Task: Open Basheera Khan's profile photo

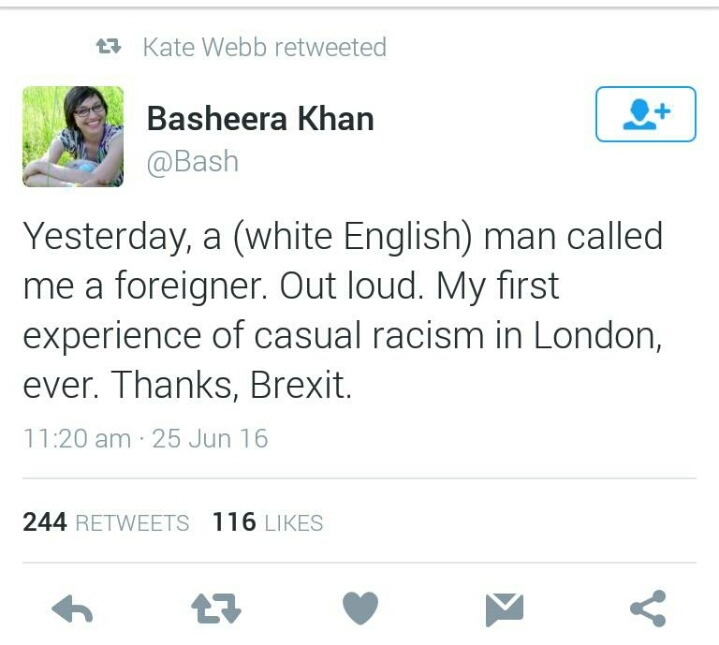Action: pyautogui.click(x=73, y=136)
